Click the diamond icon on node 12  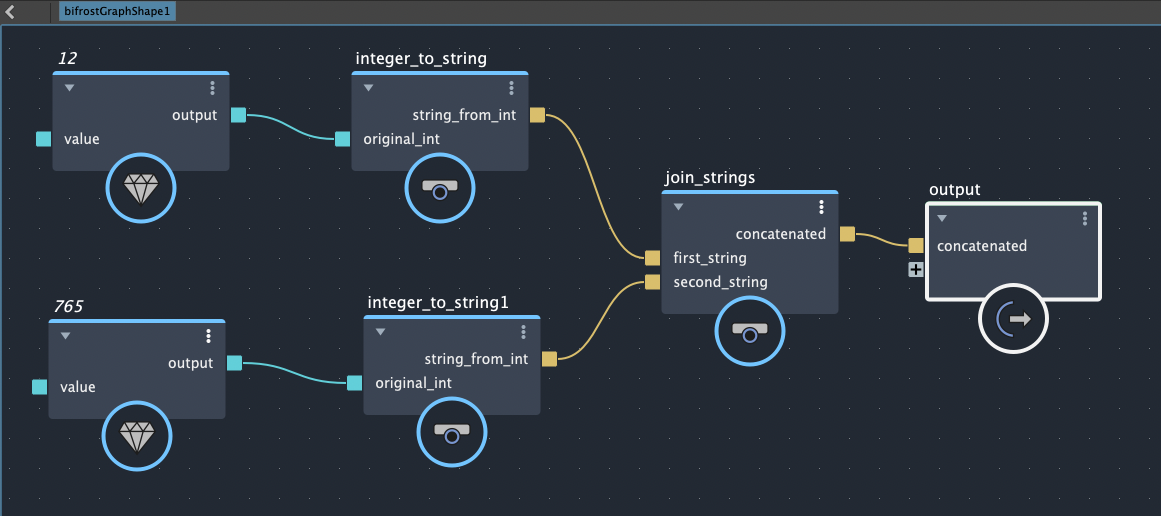141,189
